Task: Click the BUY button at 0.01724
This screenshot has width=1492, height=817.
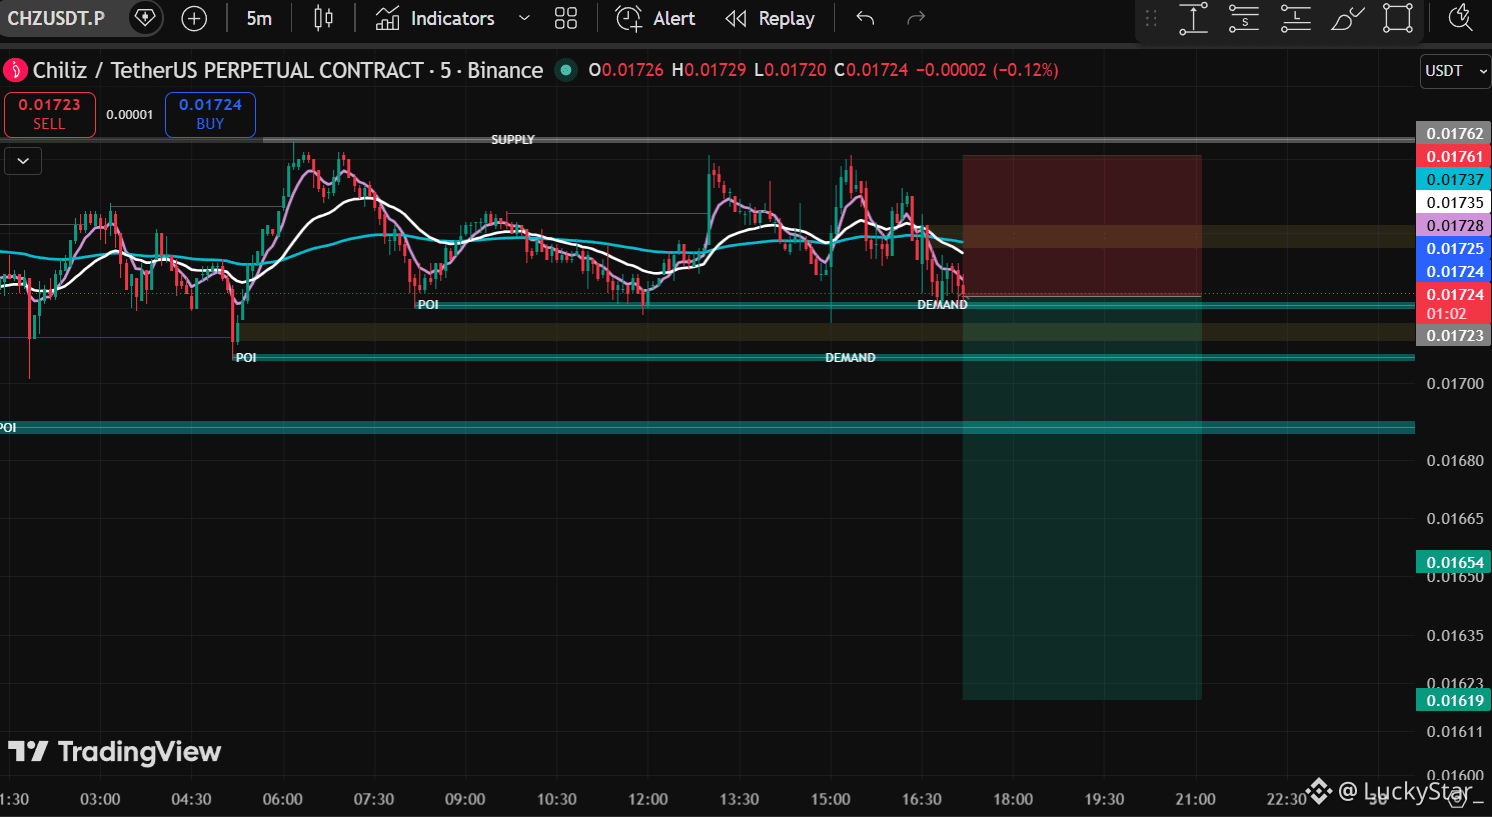Action: (x=210, y=114)
